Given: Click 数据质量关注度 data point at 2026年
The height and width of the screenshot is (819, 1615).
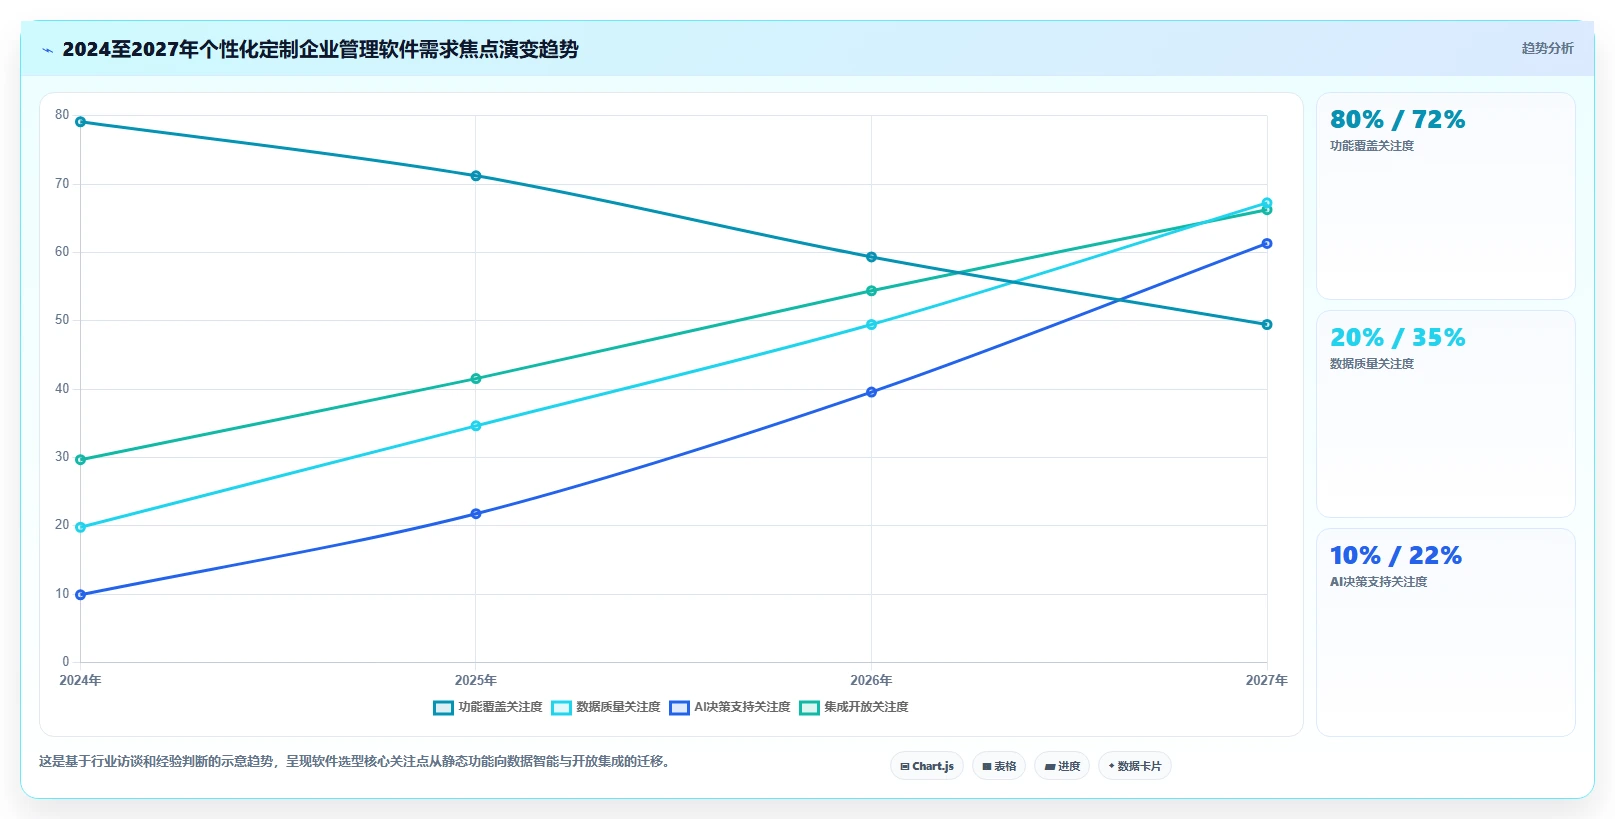Looking at the screenshot, I should [x=871, y=324].
